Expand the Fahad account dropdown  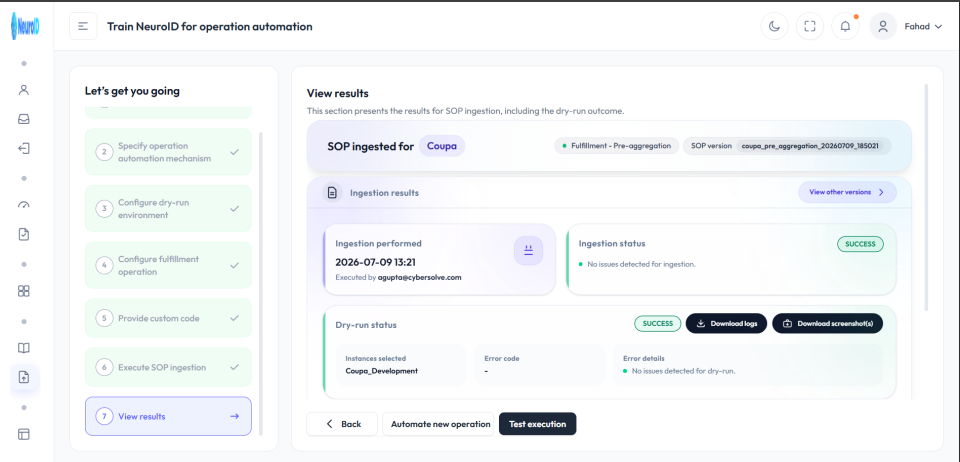coord(938,26)
